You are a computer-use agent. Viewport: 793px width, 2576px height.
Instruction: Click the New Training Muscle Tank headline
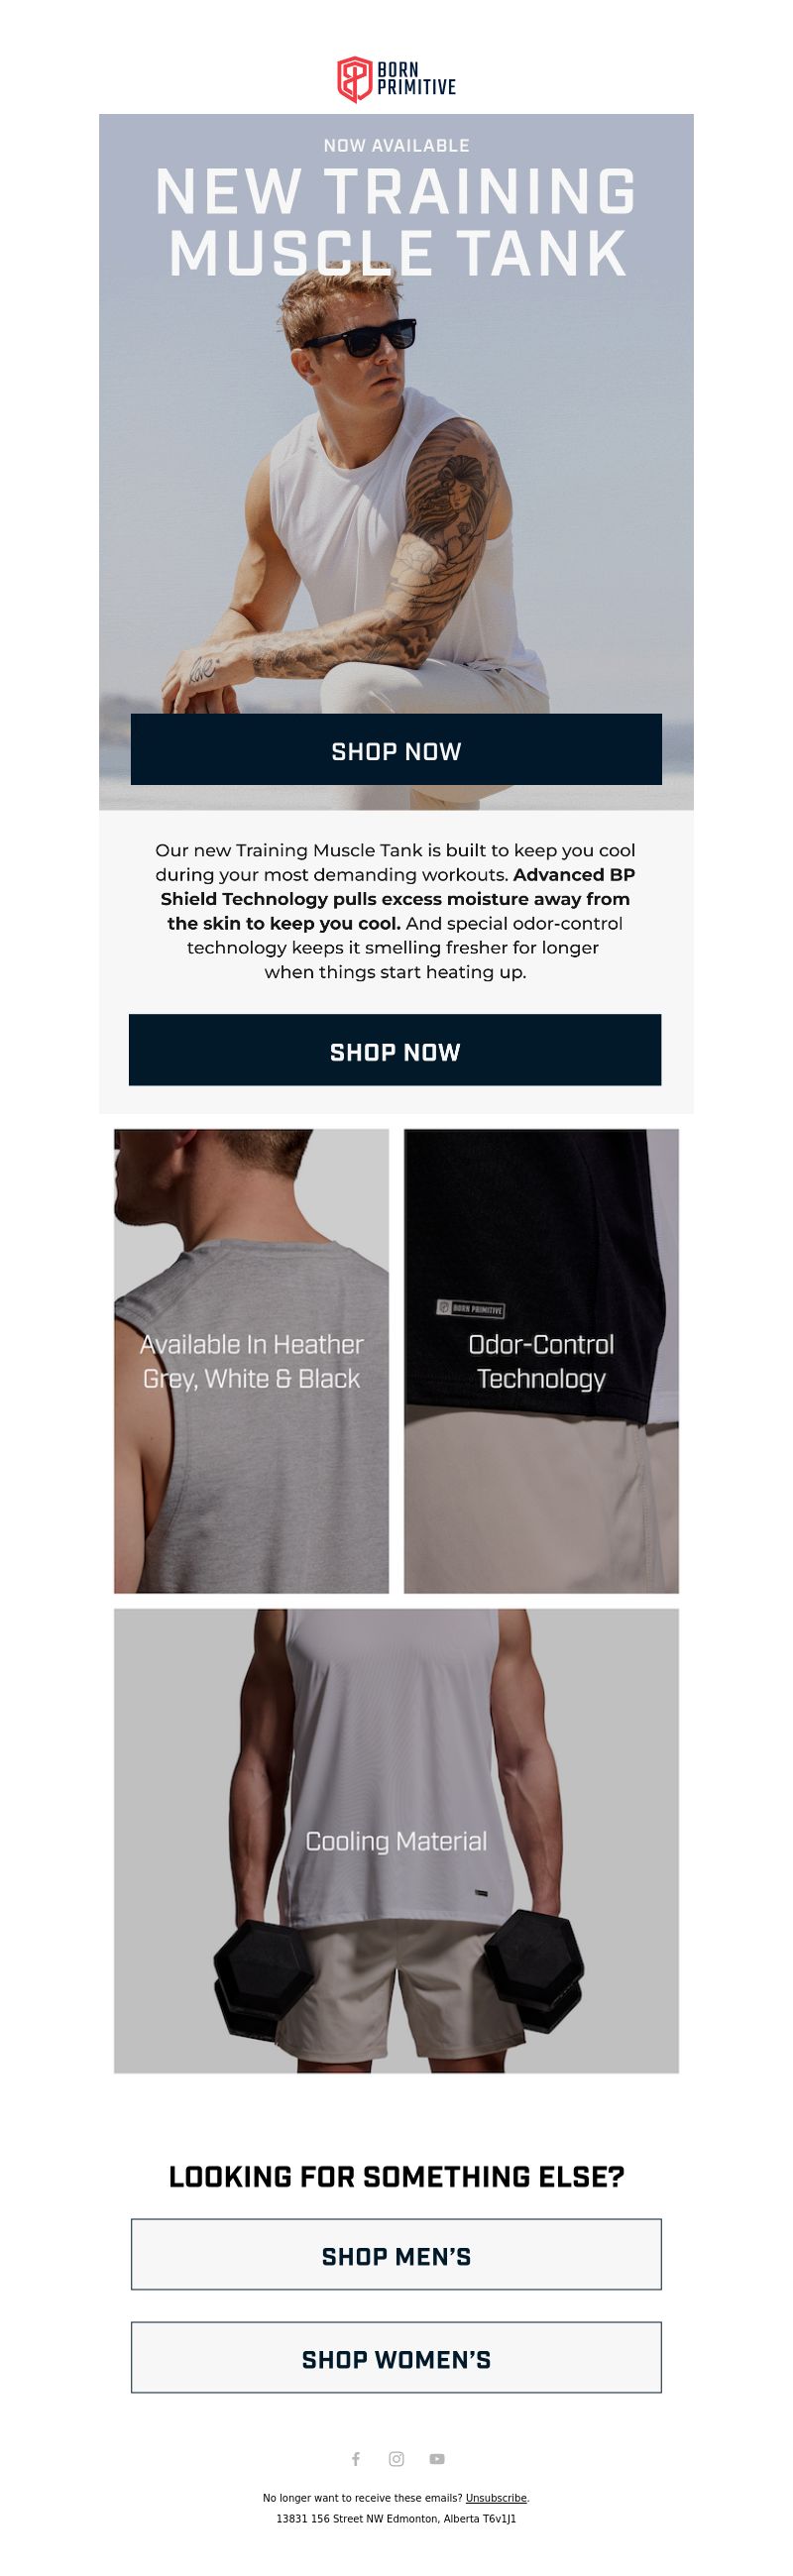[396, 221]
